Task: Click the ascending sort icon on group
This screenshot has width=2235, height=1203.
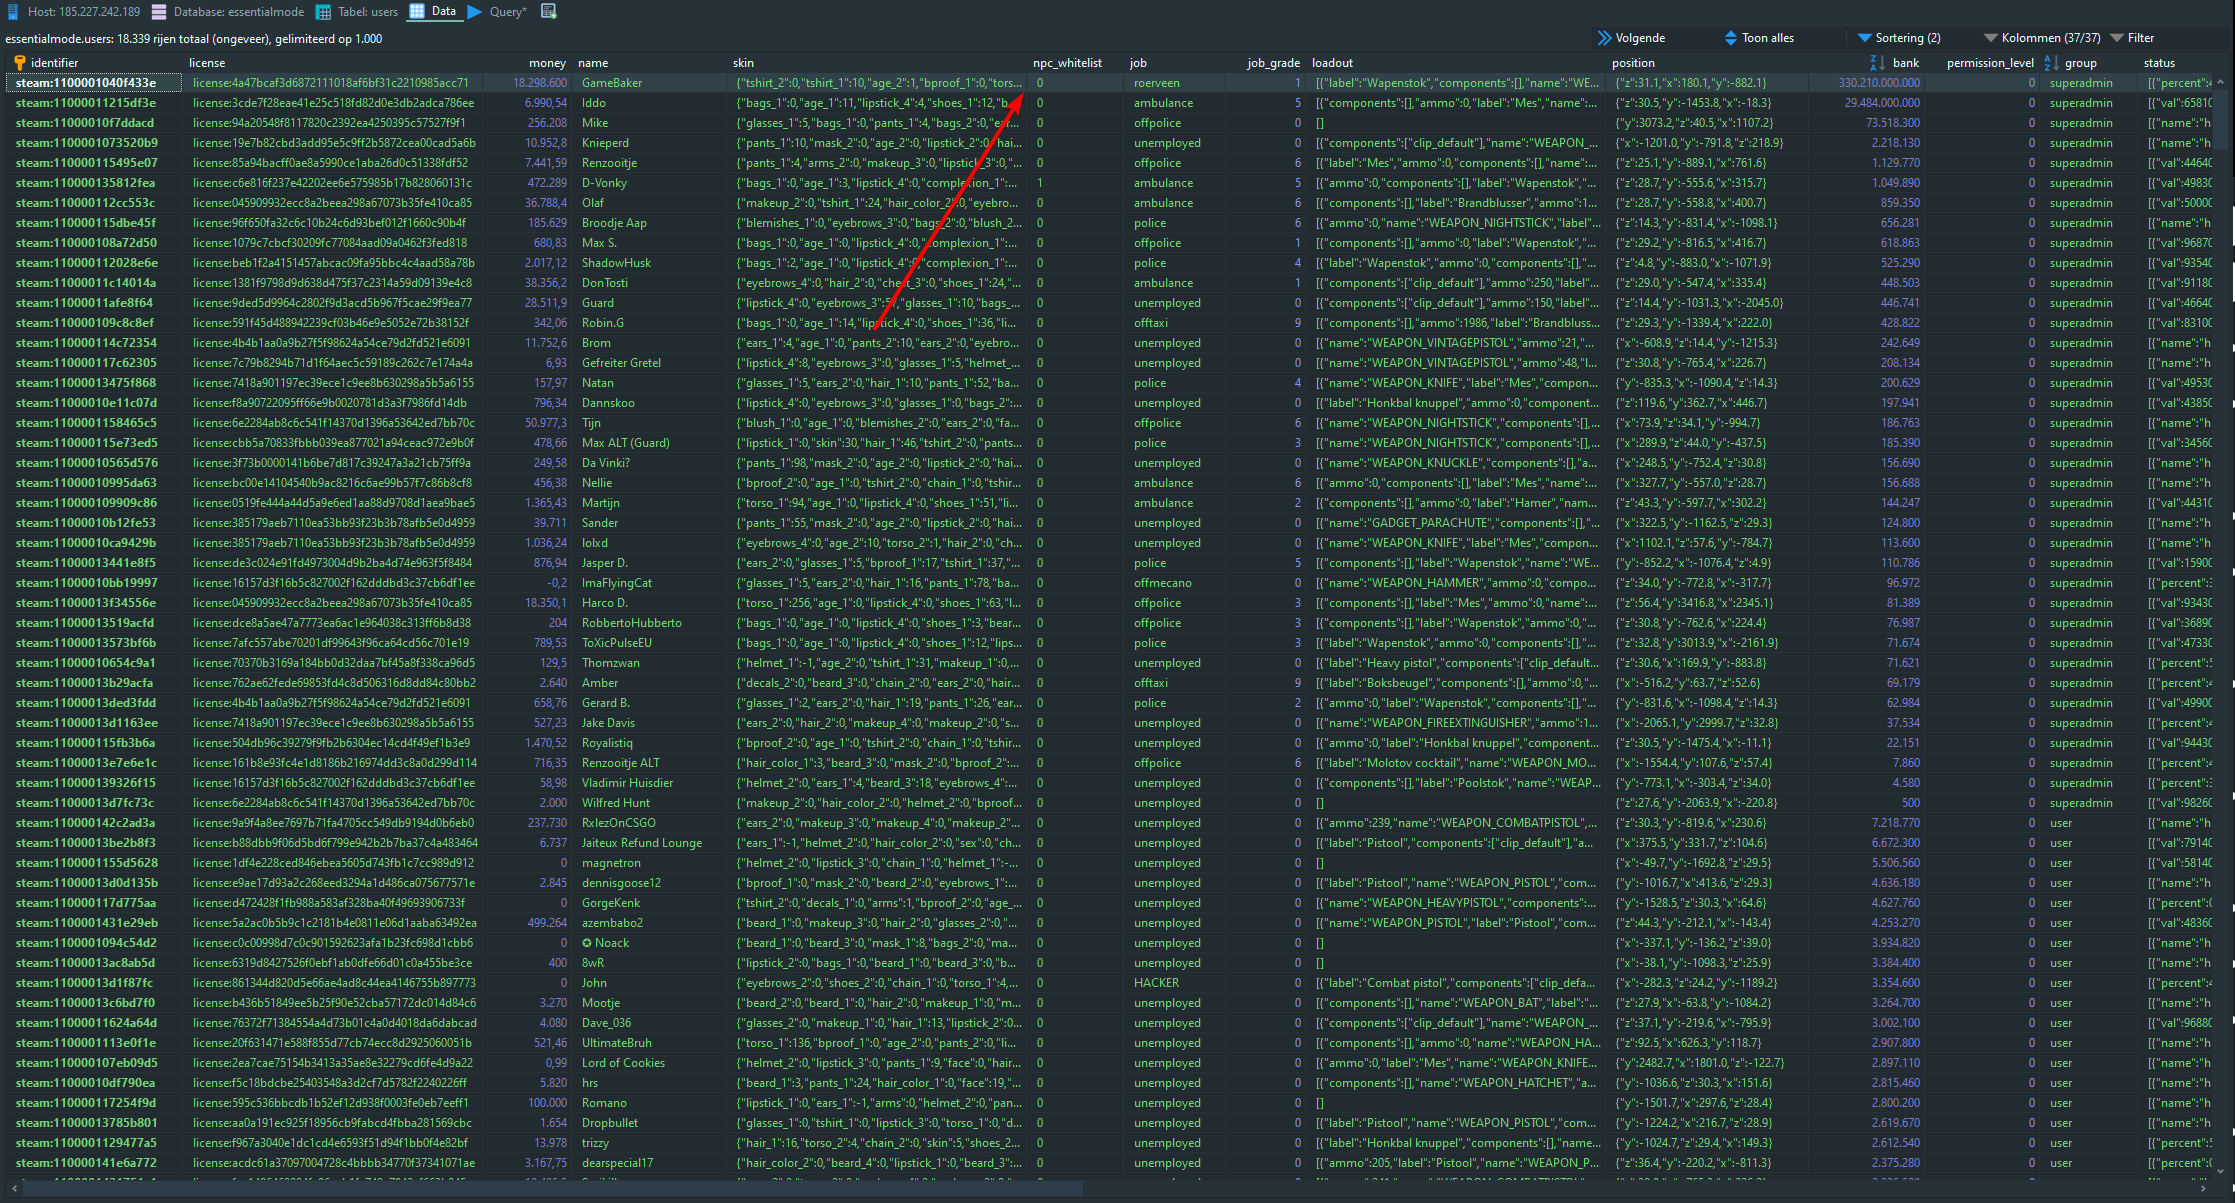Action: tap(2051, 63)
